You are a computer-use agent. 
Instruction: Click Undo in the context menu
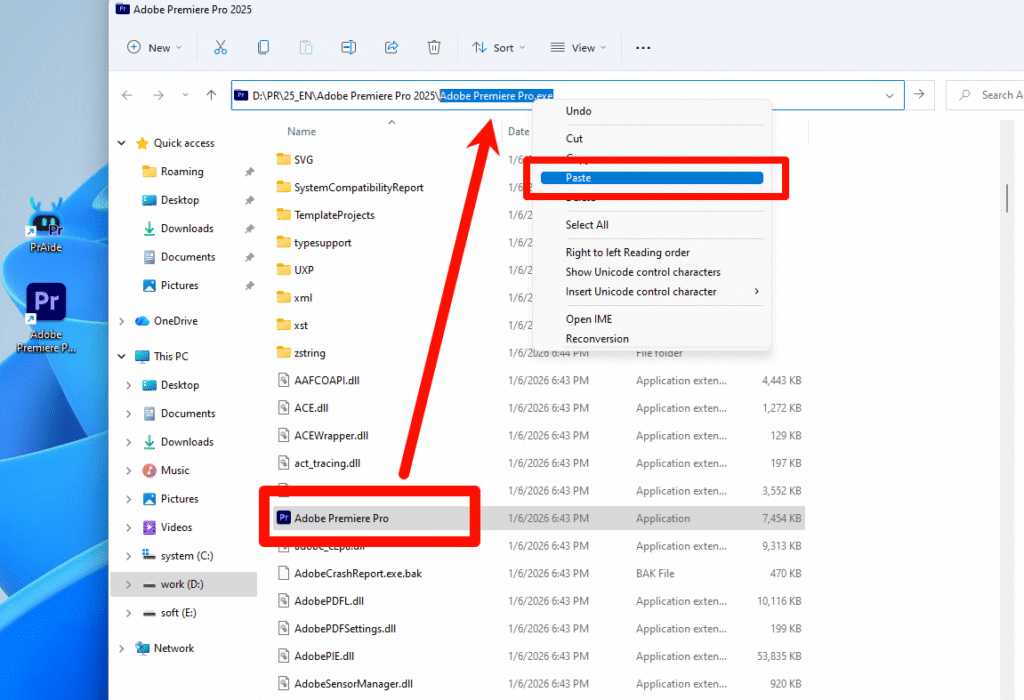pyautogui.click(x=579, y=111)
